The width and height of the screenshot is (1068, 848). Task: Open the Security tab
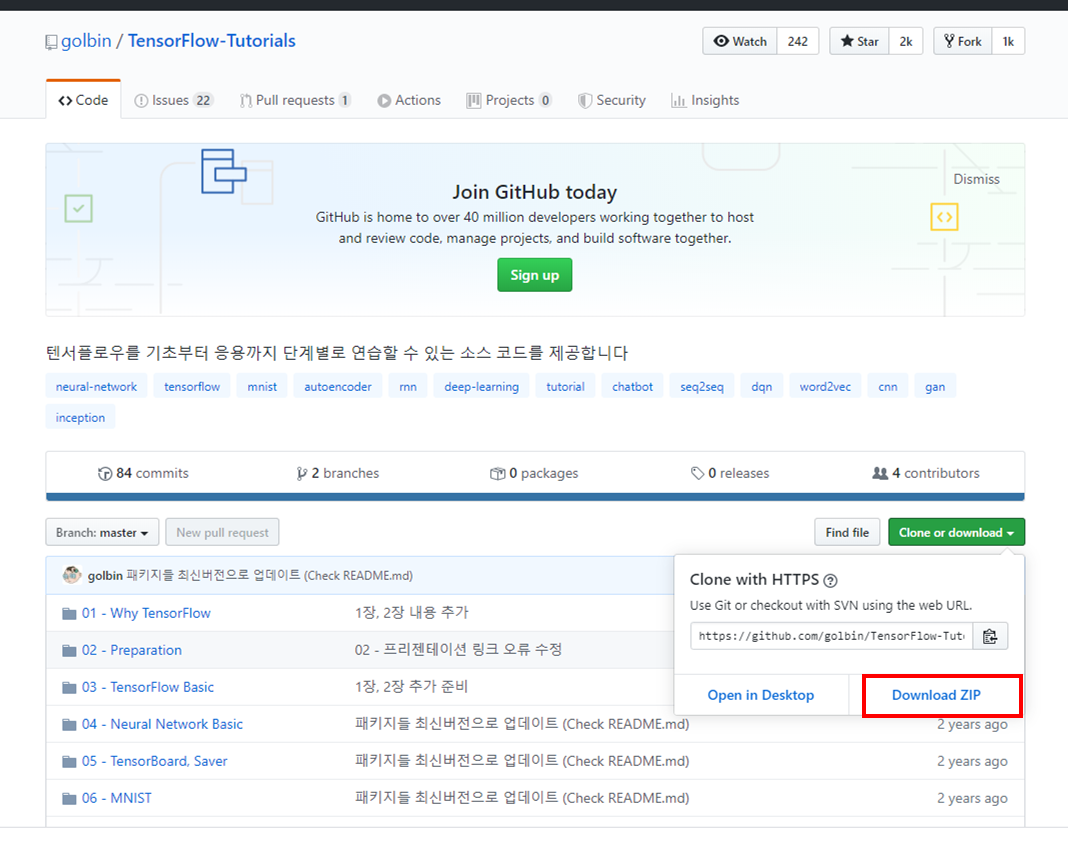pyautogui.click(x=612, y=100)
